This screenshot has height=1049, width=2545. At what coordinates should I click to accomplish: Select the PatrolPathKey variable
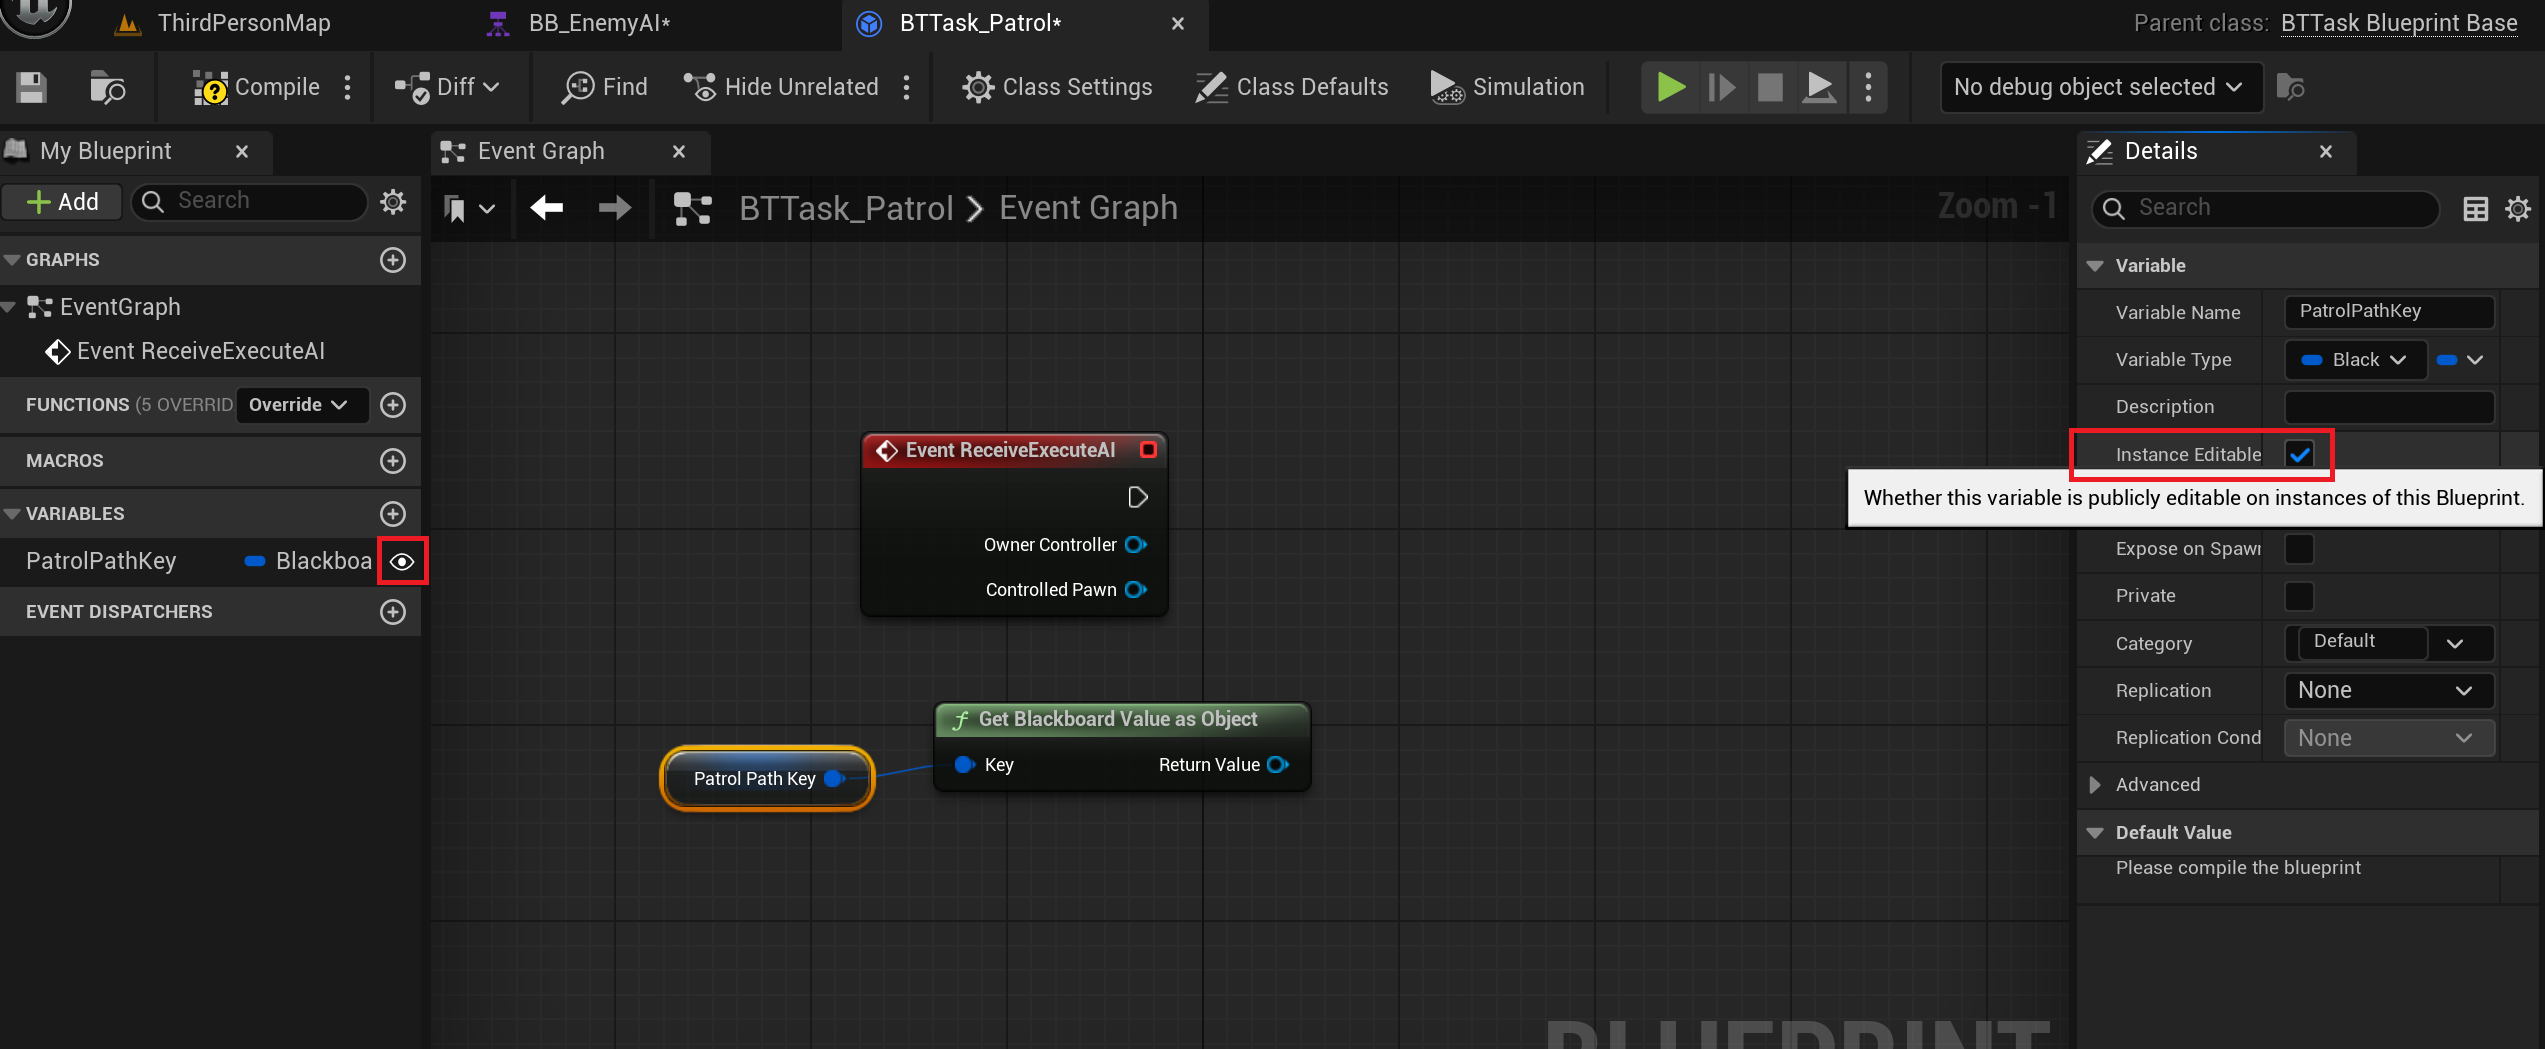pyautogui.click(x=101, y=561)
